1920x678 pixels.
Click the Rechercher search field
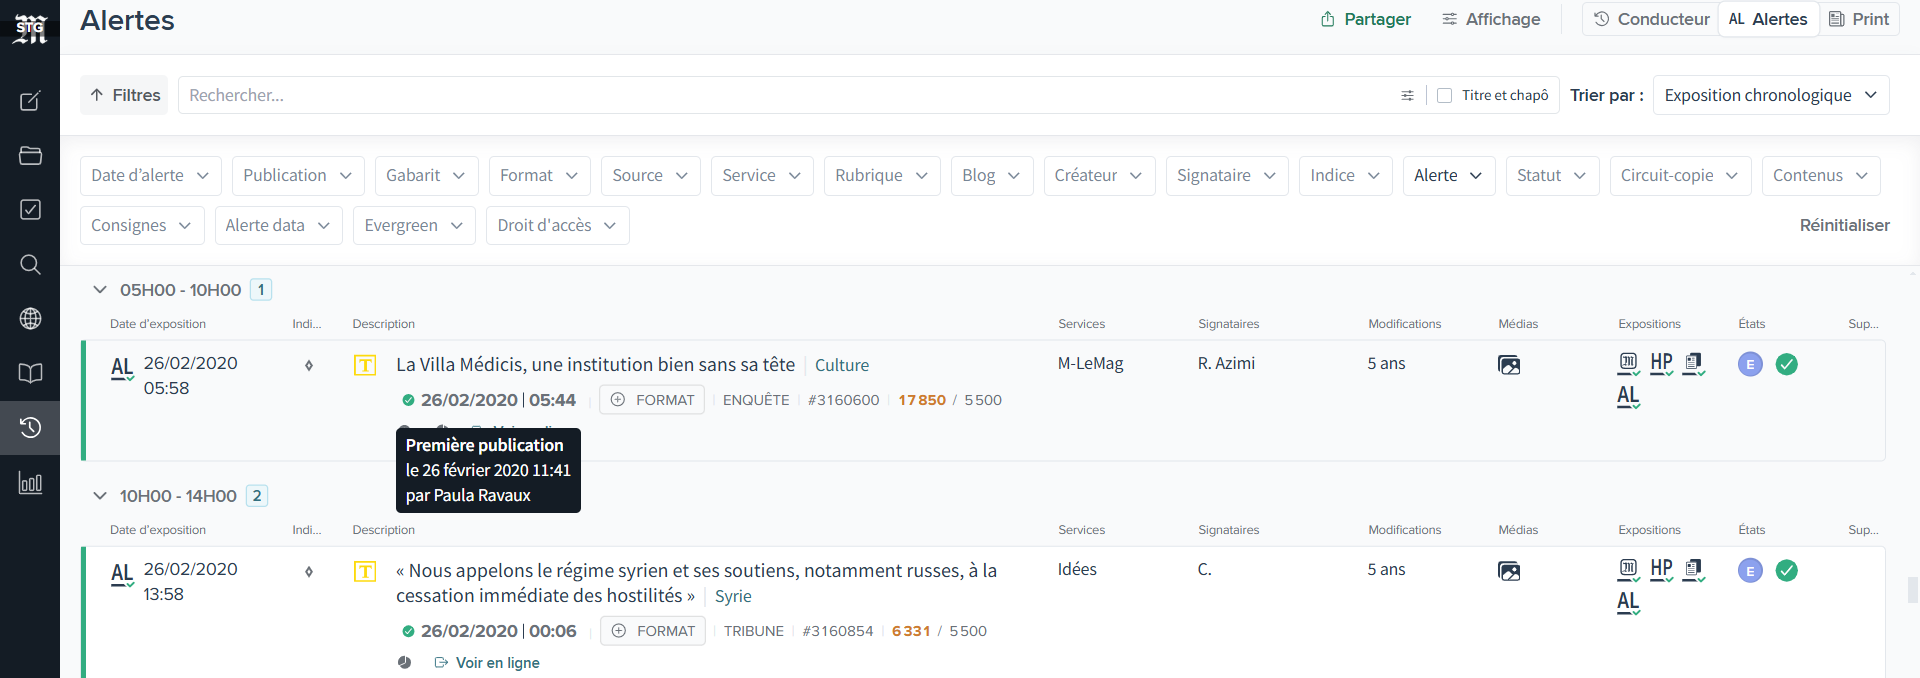coord(780,95)
